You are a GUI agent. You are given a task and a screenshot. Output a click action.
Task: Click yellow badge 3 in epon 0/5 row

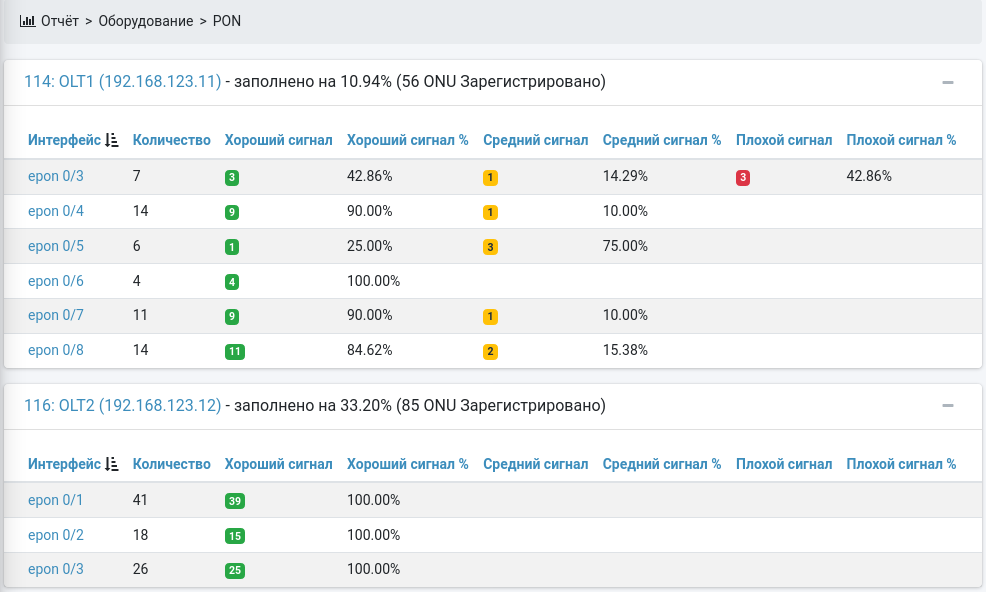490,247
